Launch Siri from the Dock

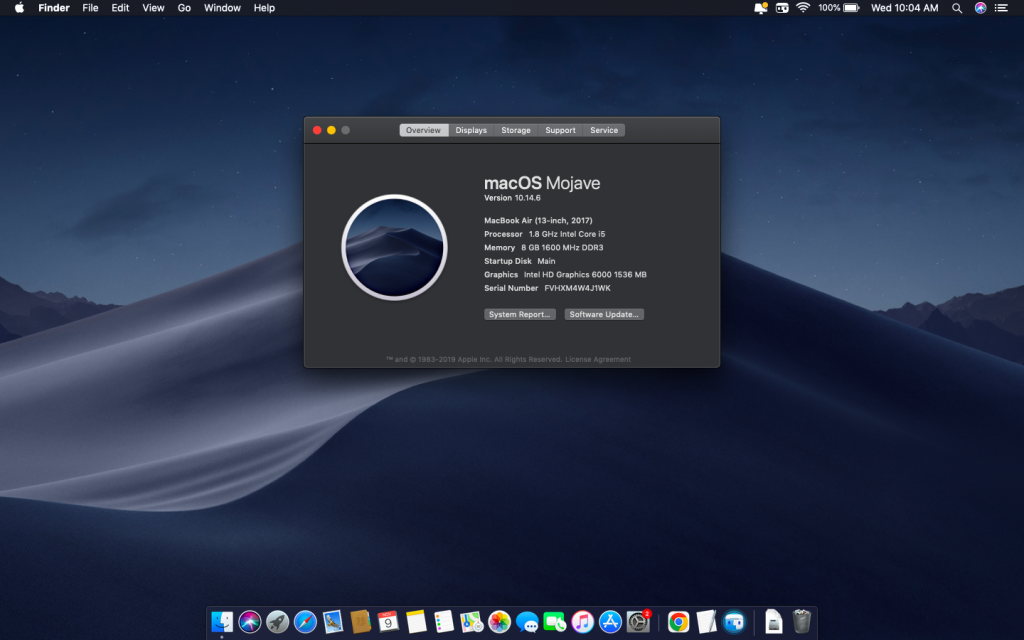click(x=249, y=622)
